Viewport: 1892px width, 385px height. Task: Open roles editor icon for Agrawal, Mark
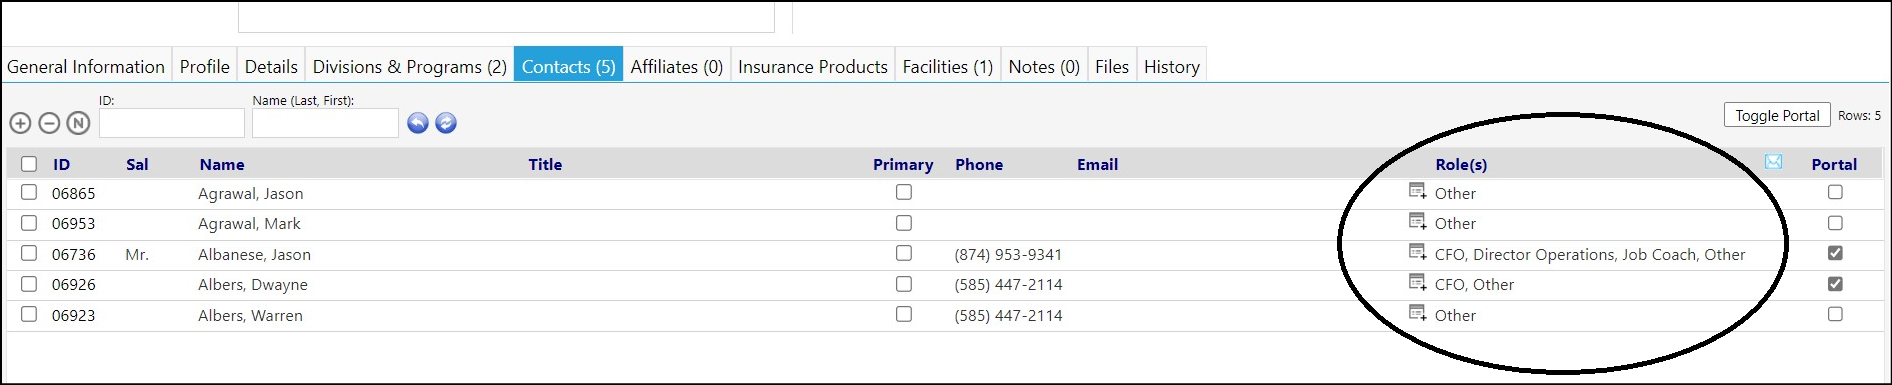click(1417, 221)
